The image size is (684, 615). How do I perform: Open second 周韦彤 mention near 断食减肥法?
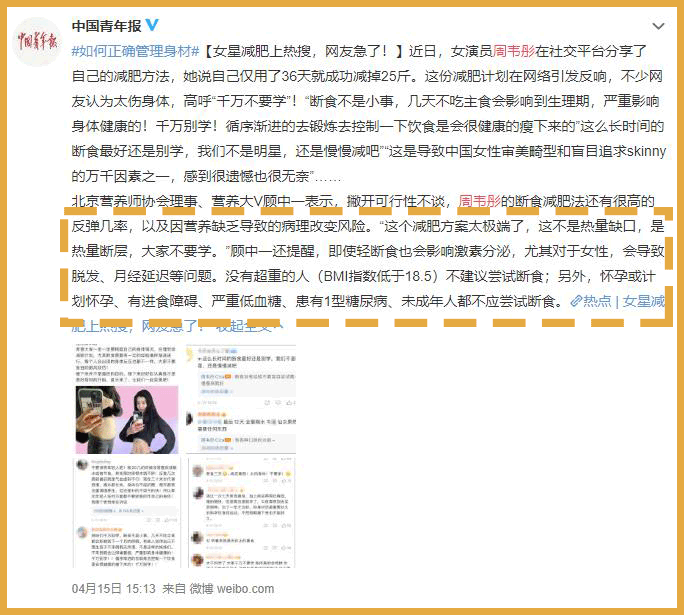(x=479, y=201)
